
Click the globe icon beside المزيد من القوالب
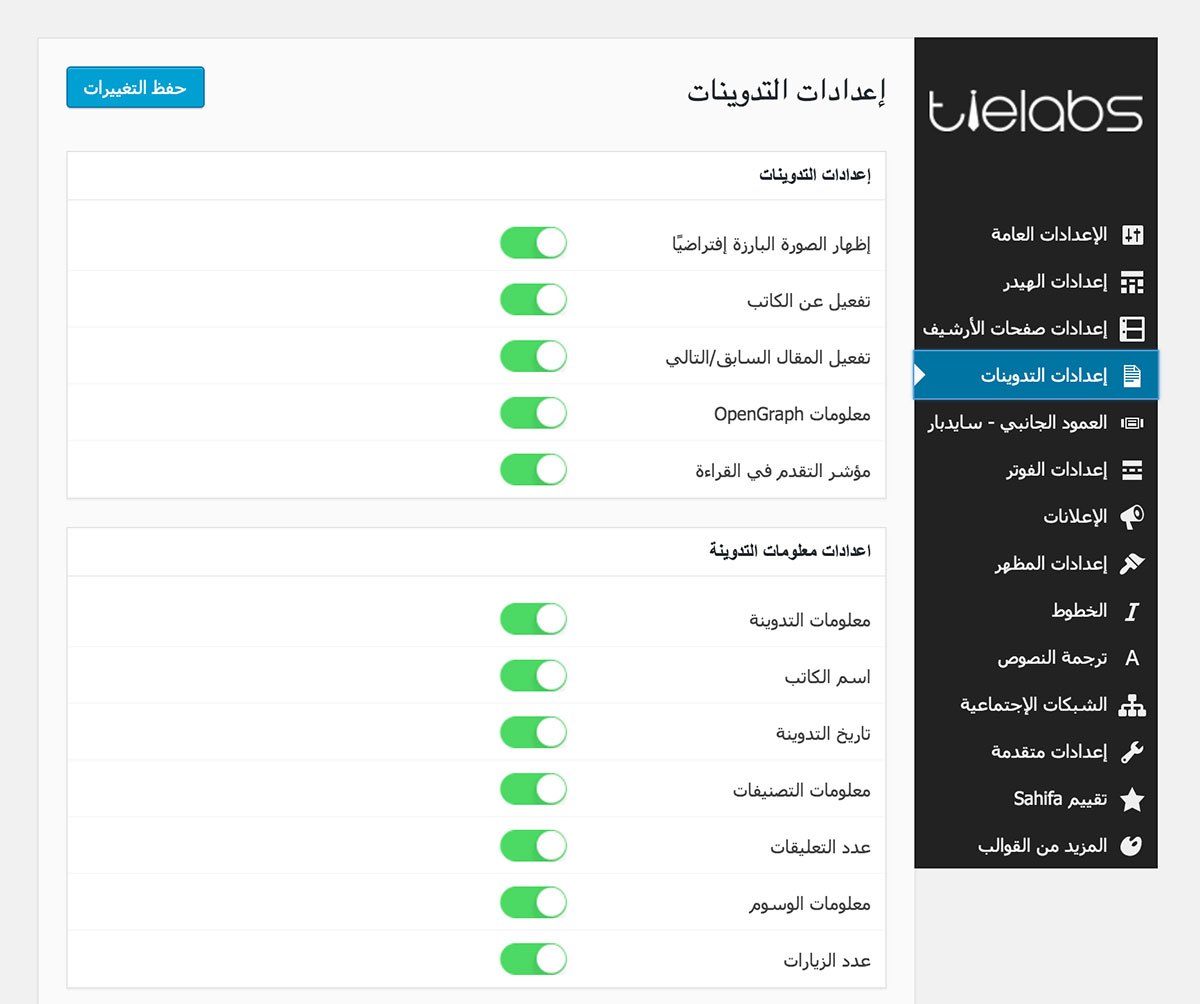[x=1132, y=846]
